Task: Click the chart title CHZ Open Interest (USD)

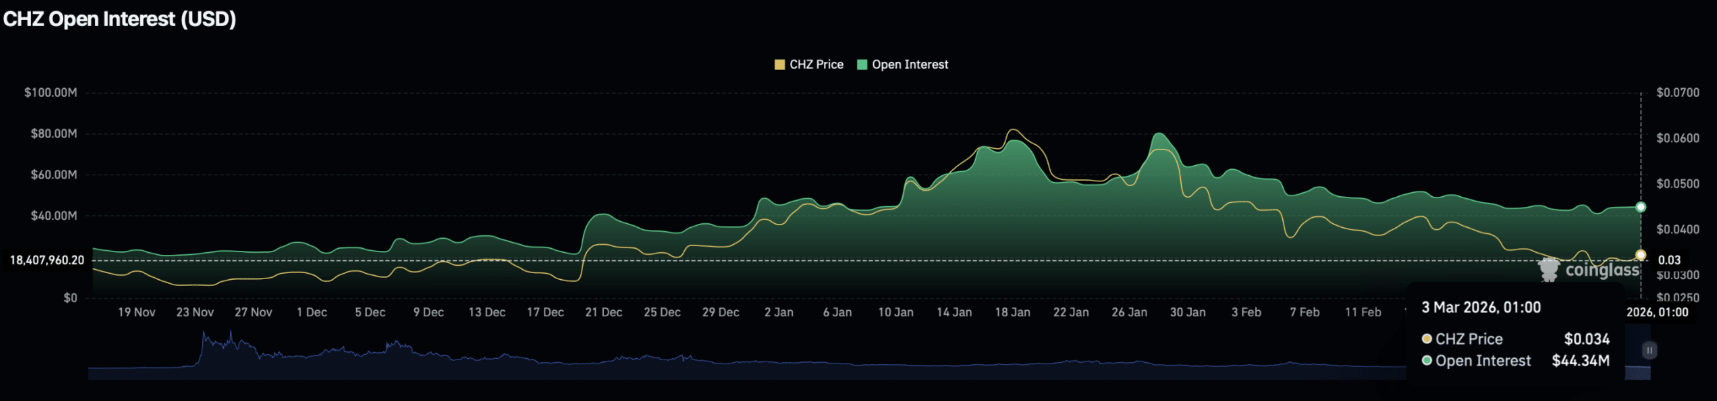Action: pos(119,19)
